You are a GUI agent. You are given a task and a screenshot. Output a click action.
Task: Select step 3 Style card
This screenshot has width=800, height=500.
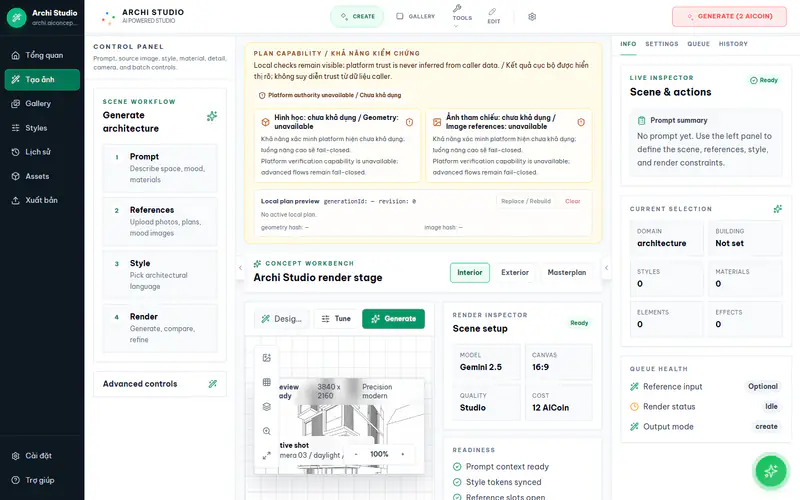click(160, 274)
